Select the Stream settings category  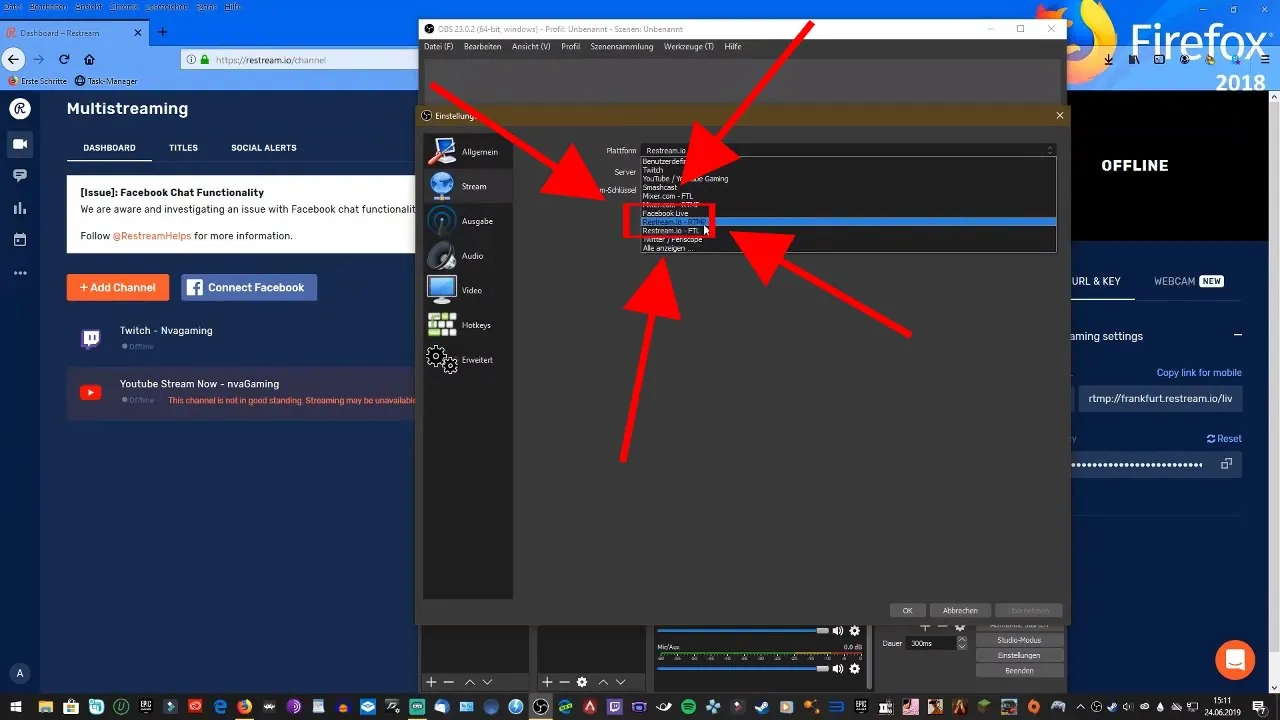(x=468, y=186)
